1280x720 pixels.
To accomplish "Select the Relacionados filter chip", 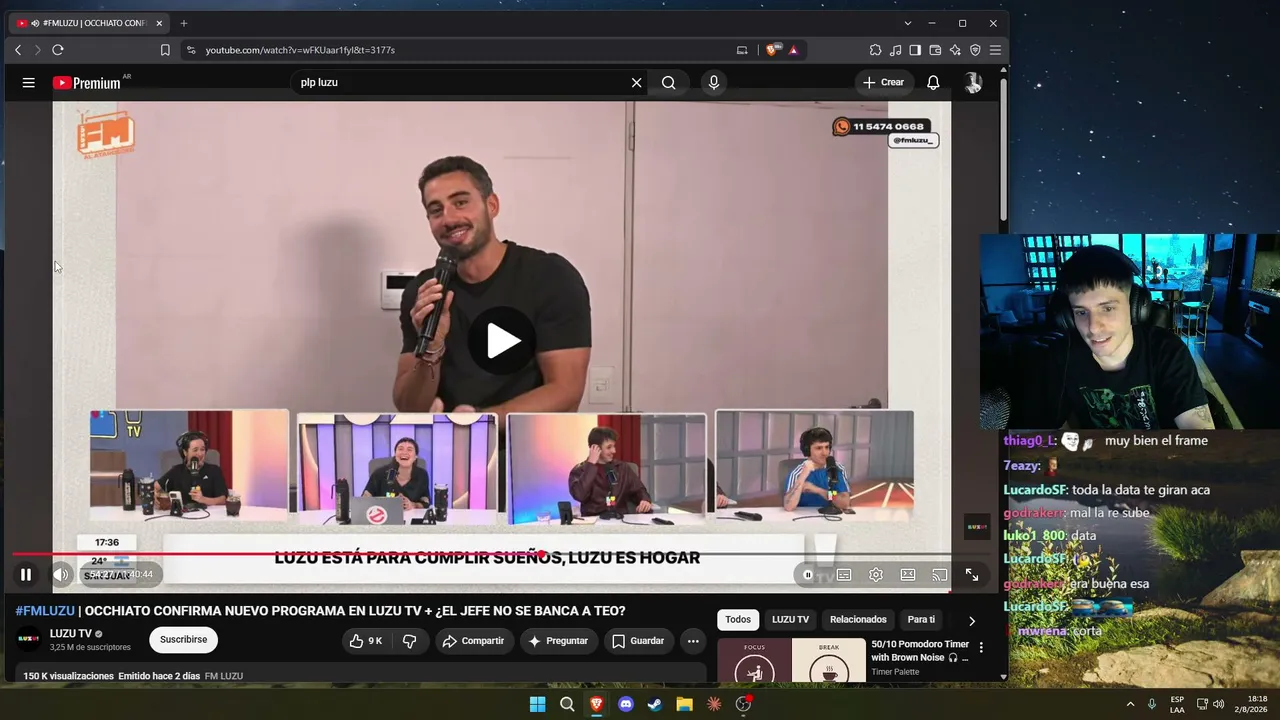I will pyautogui.click(x=858, y=620).
